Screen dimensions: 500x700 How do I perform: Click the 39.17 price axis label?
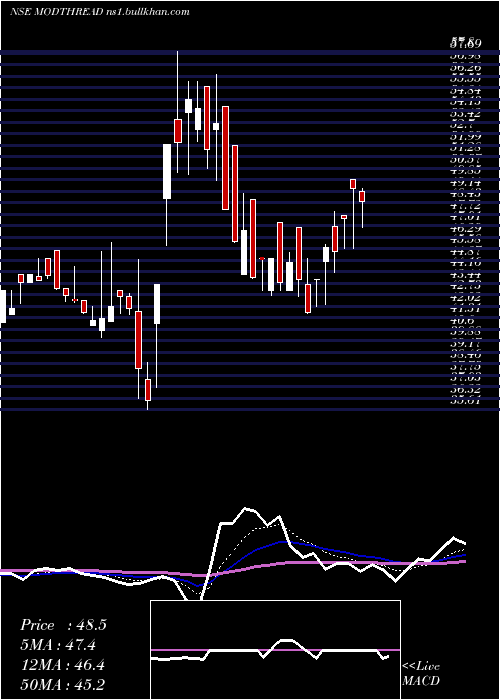[466, 344]
